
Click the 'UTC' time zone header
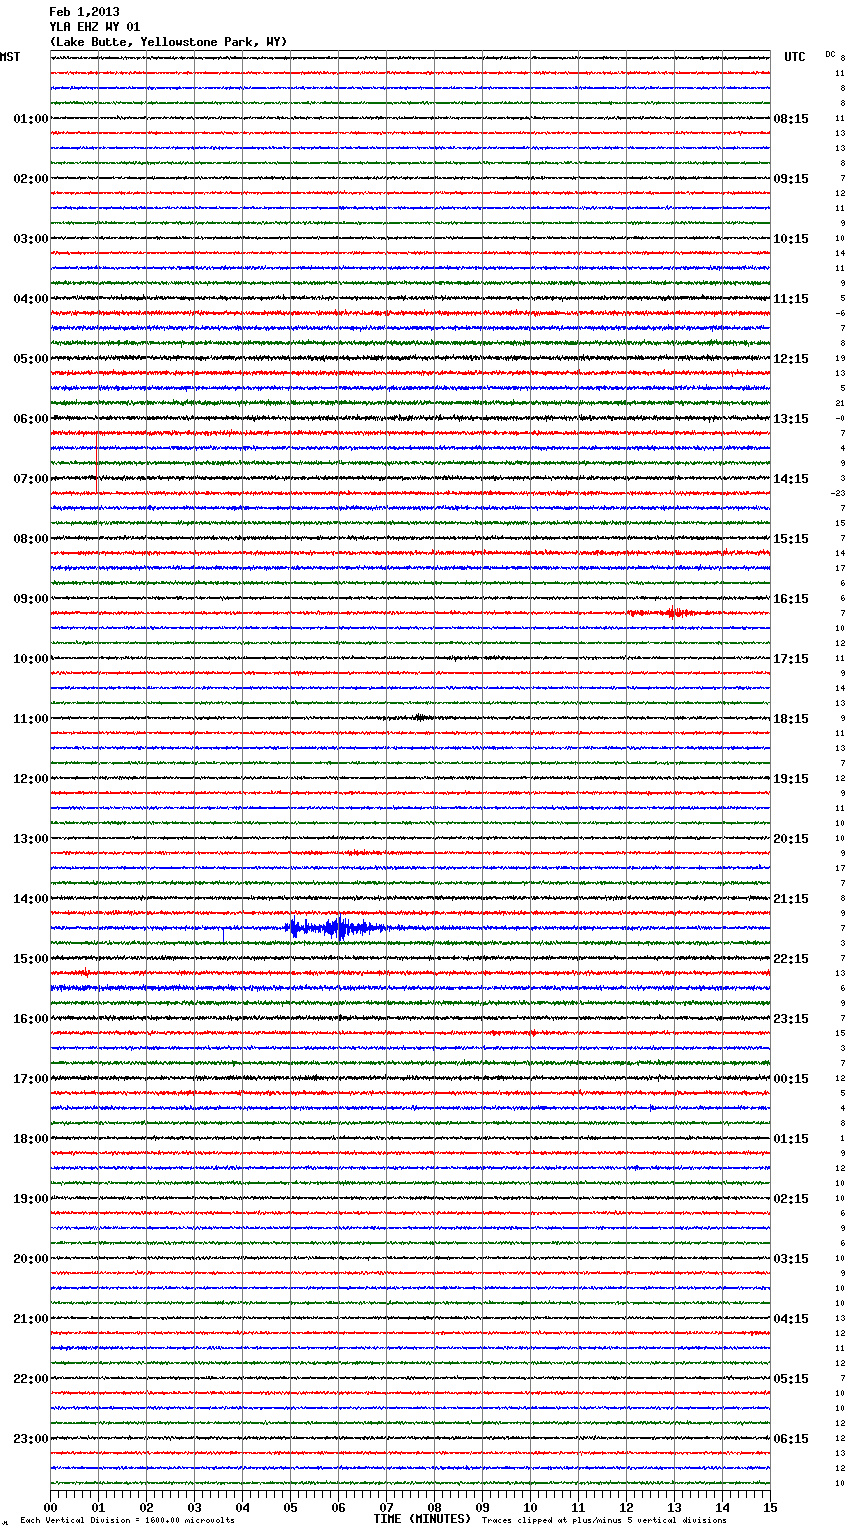click(x=794, y=57)
